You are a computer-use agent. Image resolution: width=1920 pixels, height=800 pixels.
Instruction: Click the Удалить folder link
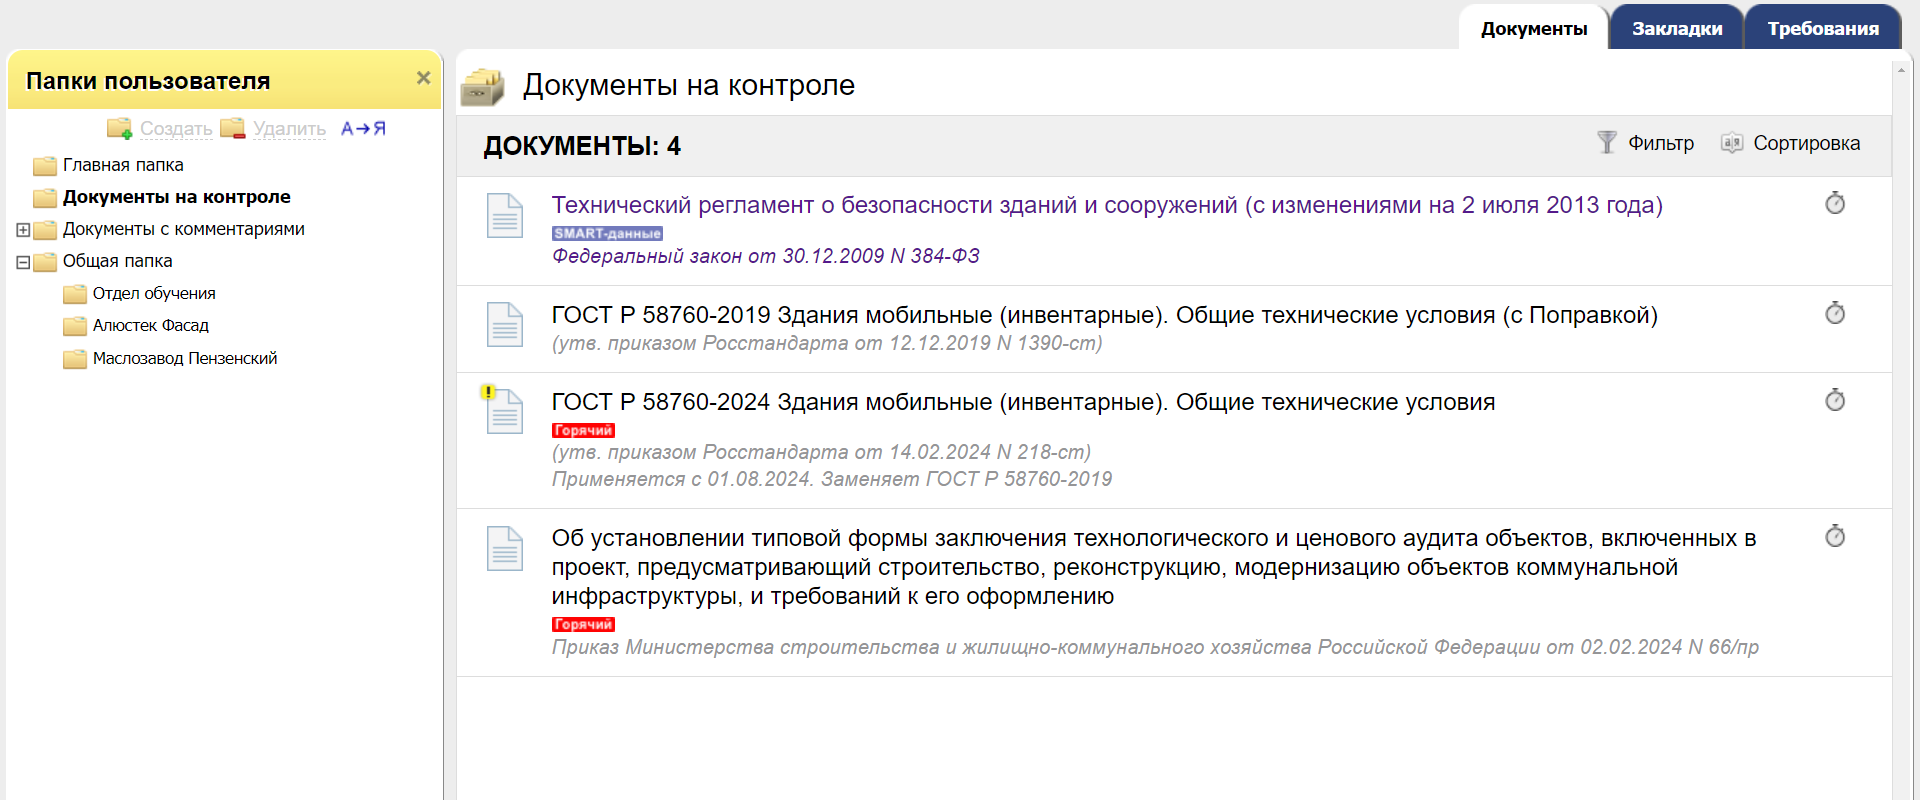[x=289, y=128]
